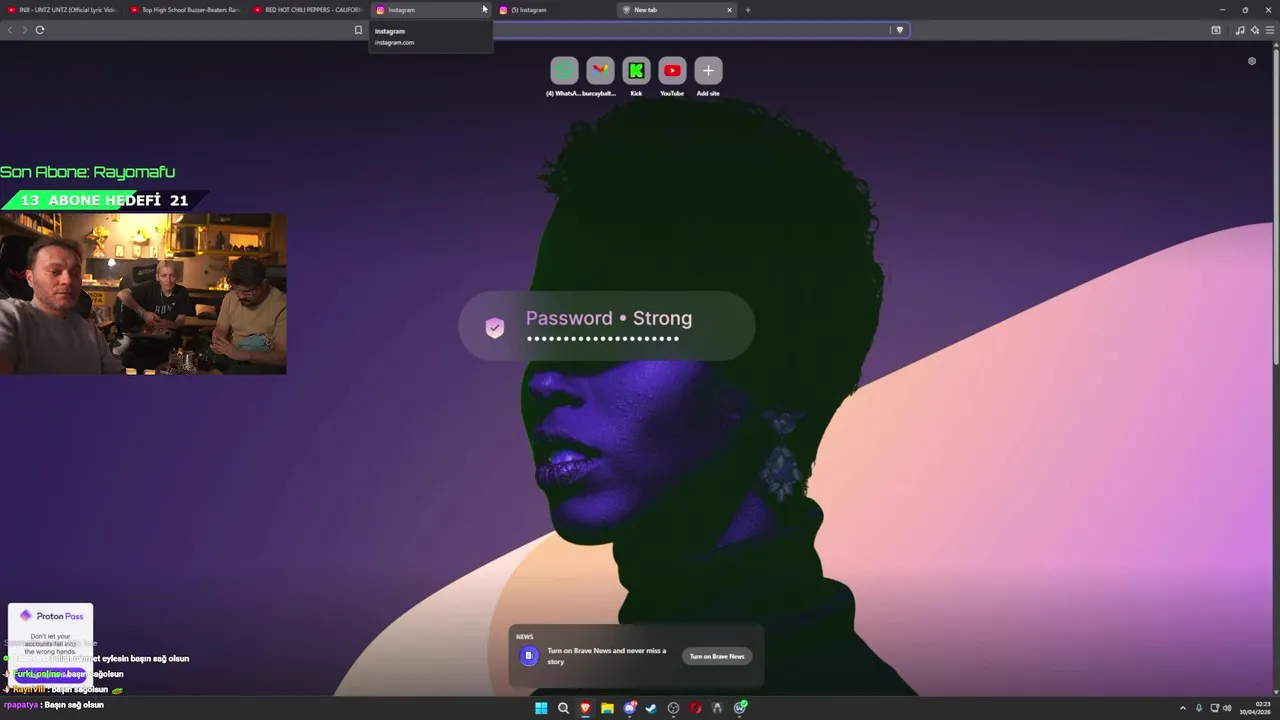Open Steam from the taskbar
Image resolution: width=1280 pixels, height=720 pixels.
click(651, 708)
